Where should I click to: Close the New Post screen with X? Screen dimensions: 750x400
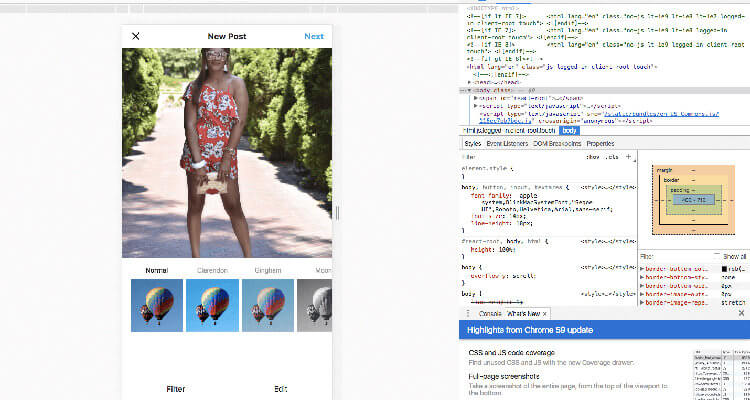coord(136,37)
